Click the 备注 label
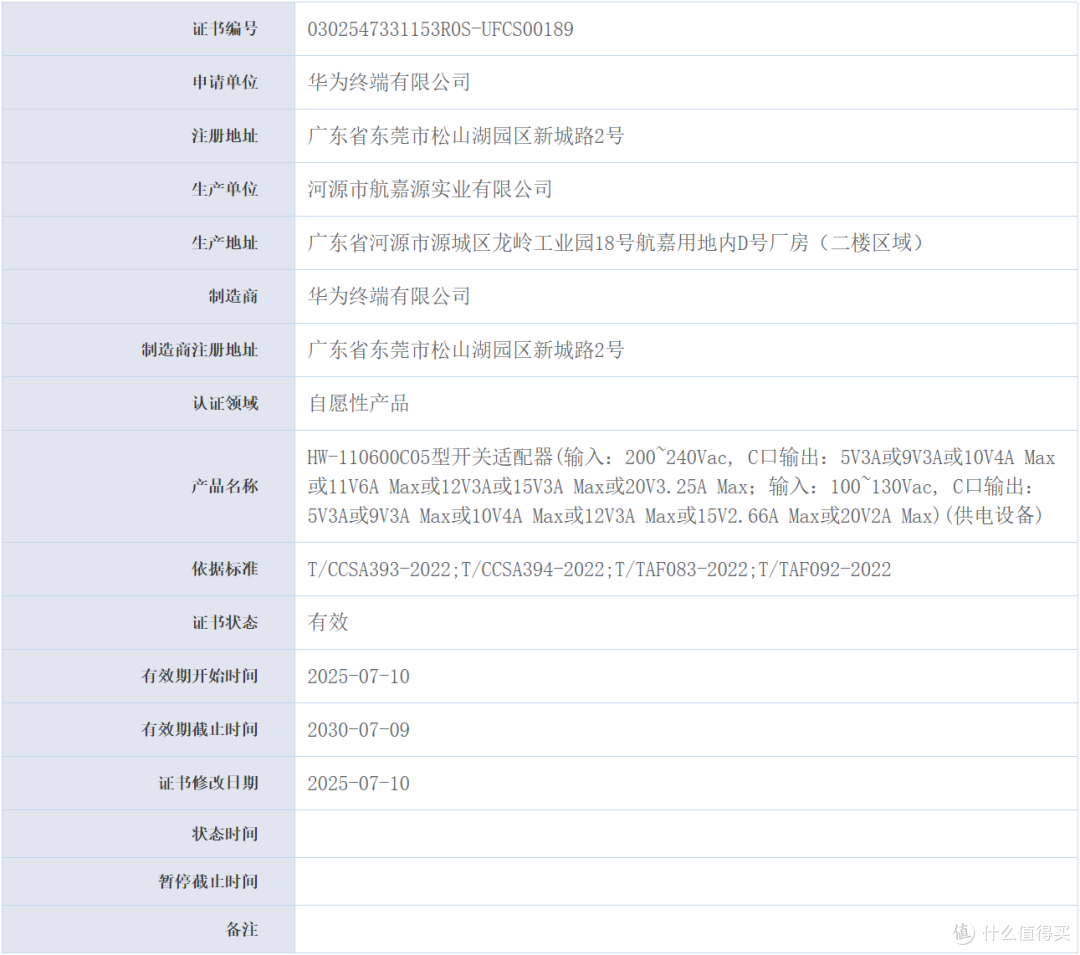The width and height of the screenshot is (1080, 955). 241,930
